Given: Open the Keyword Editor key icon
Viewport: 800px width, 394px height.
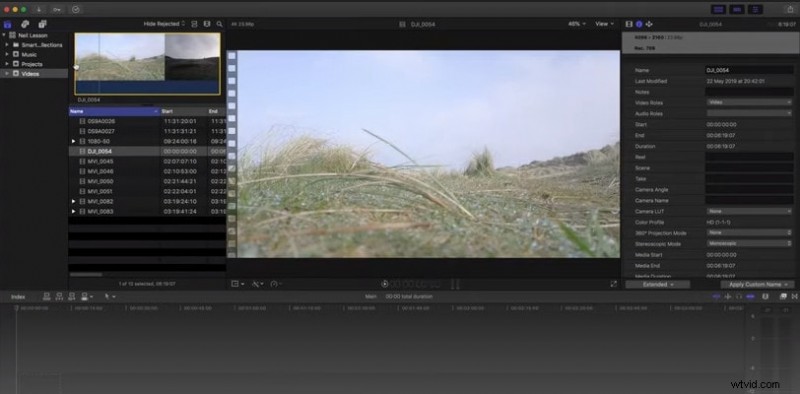Looking at the screenshot, I should (58, 9).
